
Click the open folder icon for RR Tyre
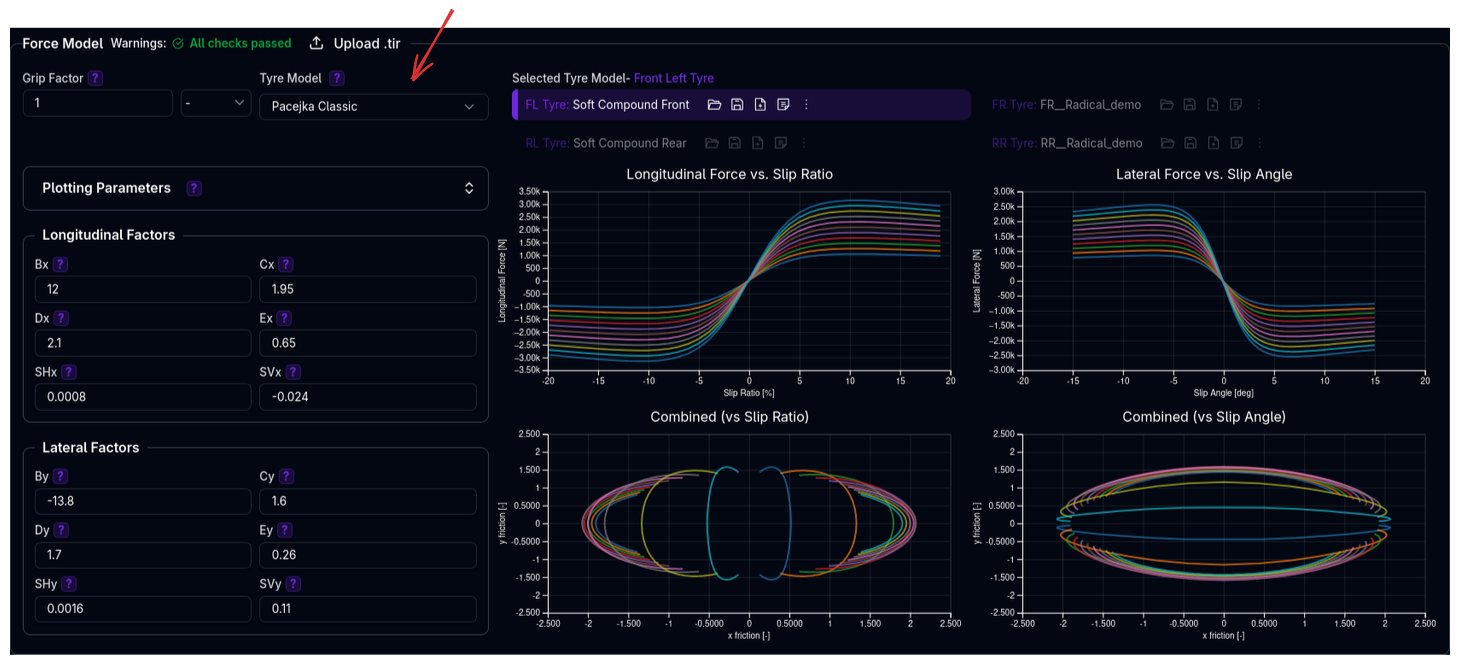[1166, 143]
